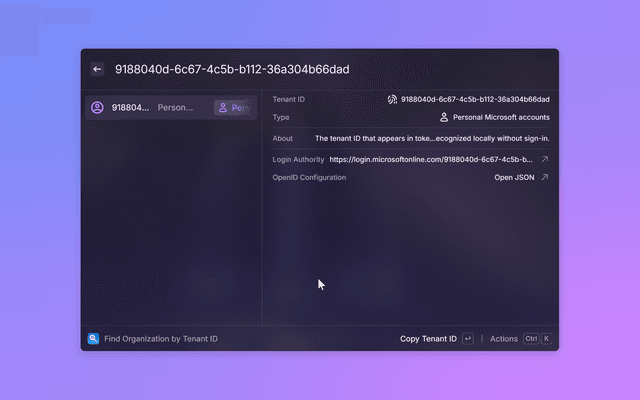Click the Tenant ID field label
Image resolution: width=640 pixels, height=400 pixels.
tap(289, 99)
